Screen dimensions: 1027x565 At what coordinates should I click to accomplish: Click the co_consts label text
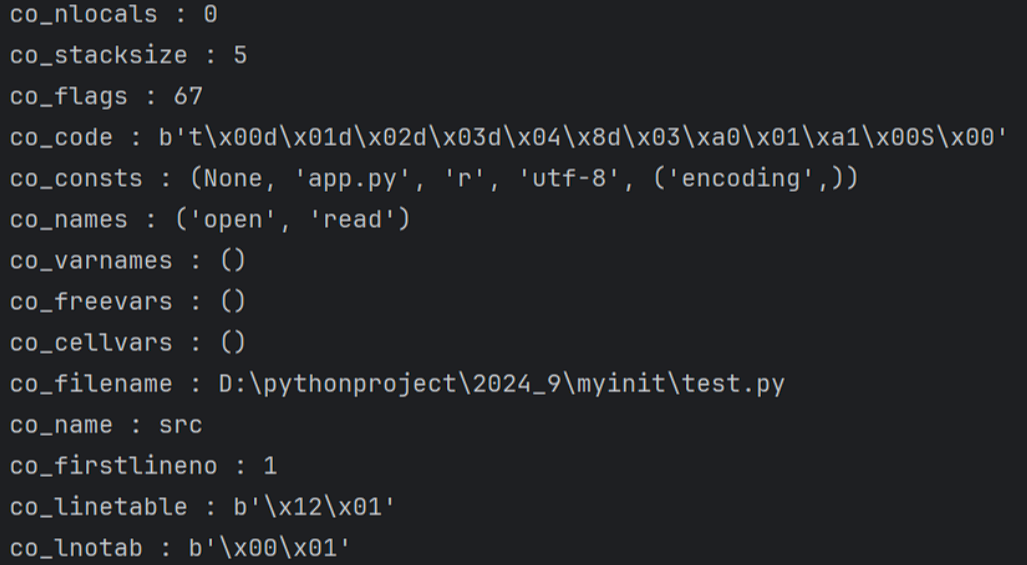click(76, 179)
